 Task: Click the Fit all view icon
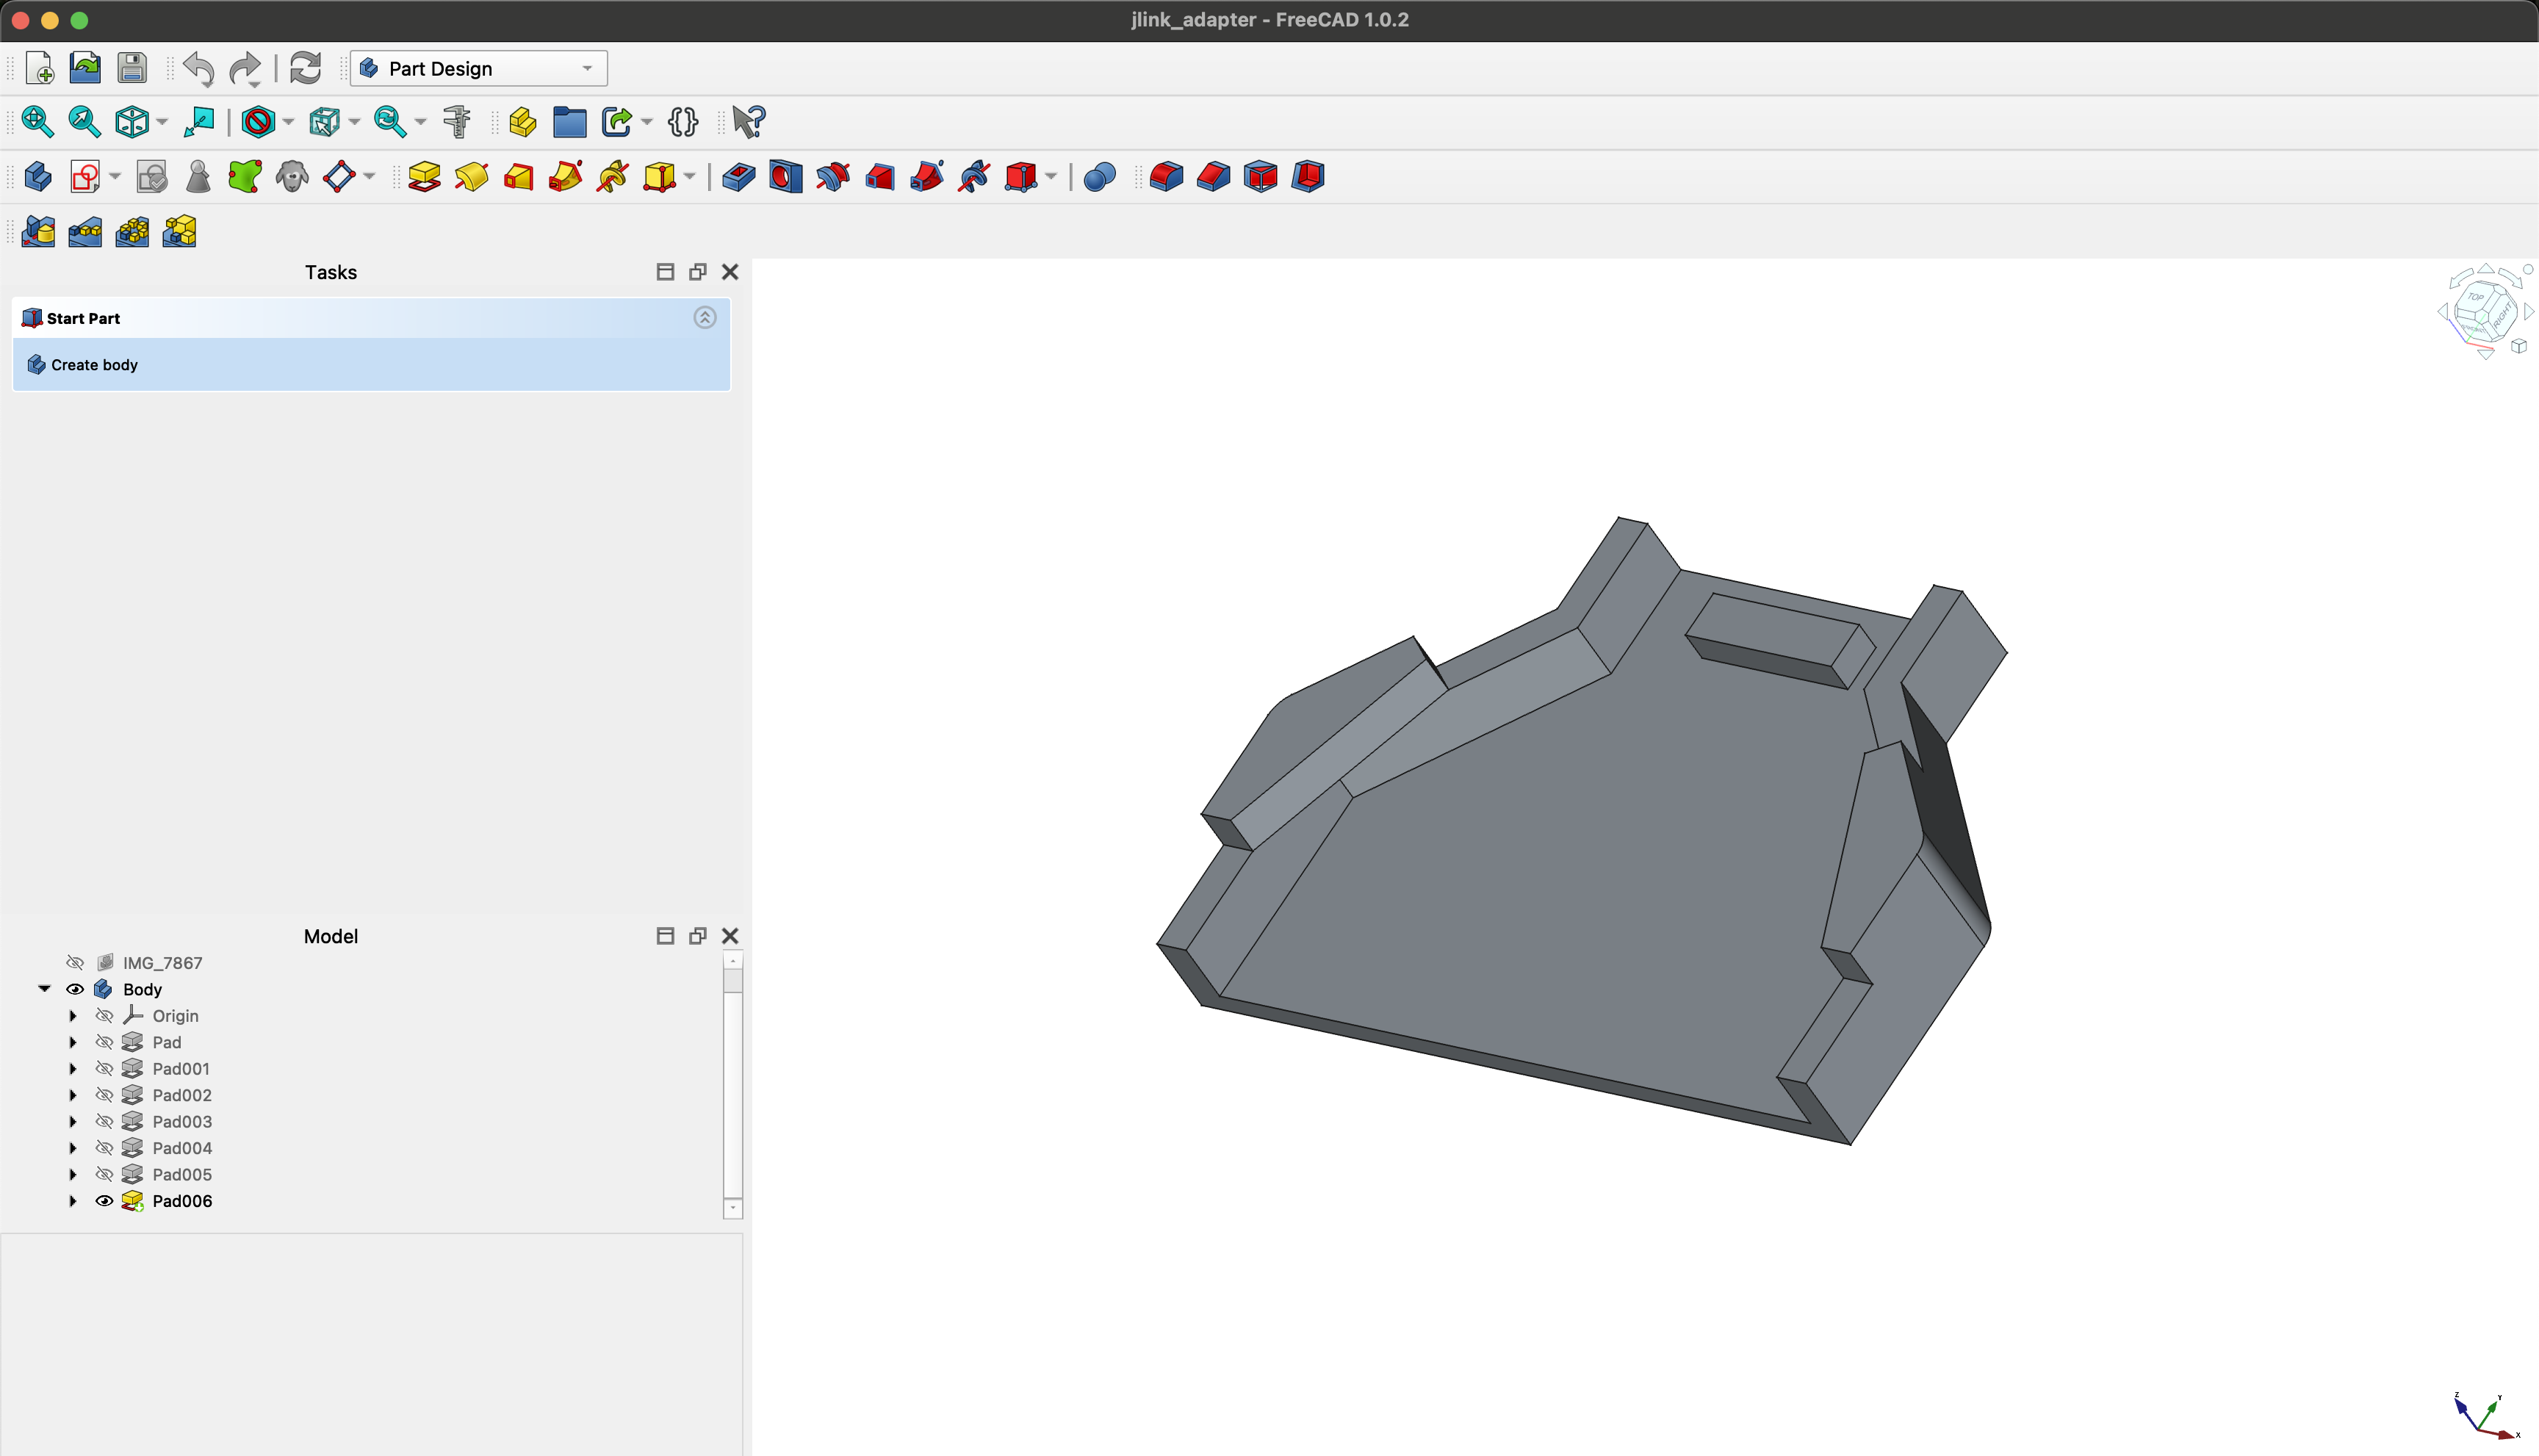coord(37,122)
